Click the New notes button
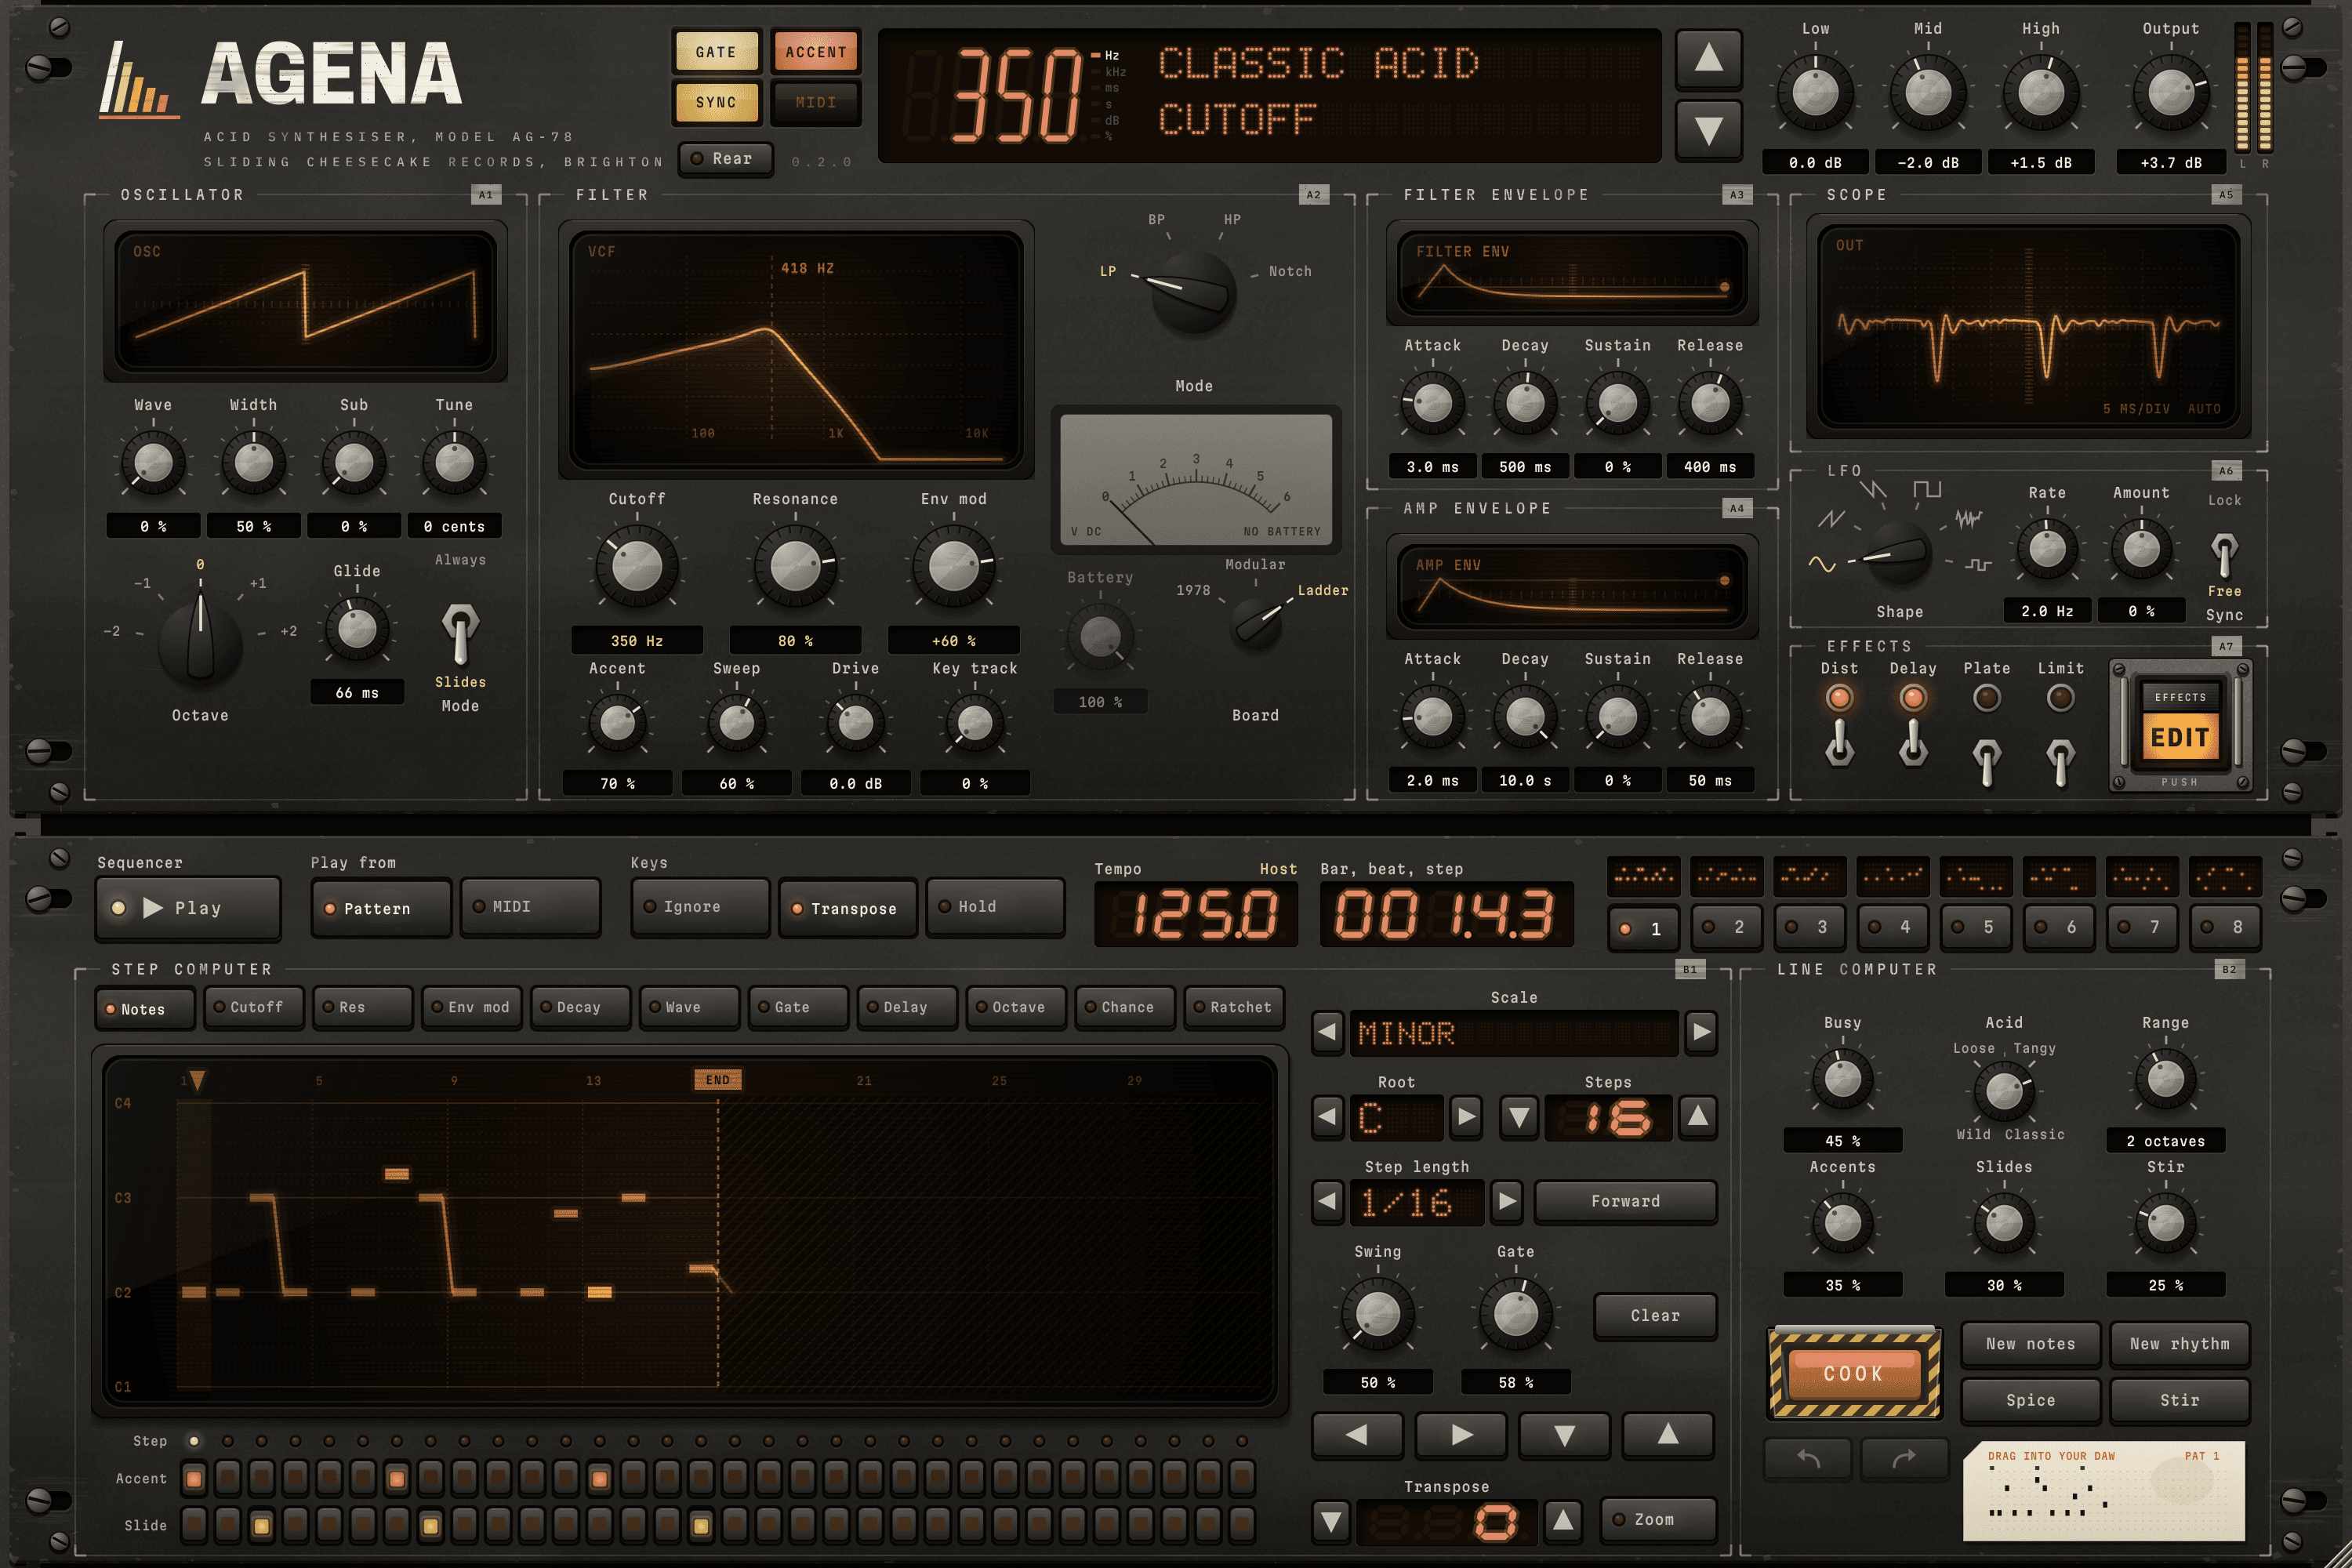Image resolution: width=2352 pixels, height=1568 pixels. 2030,1344
